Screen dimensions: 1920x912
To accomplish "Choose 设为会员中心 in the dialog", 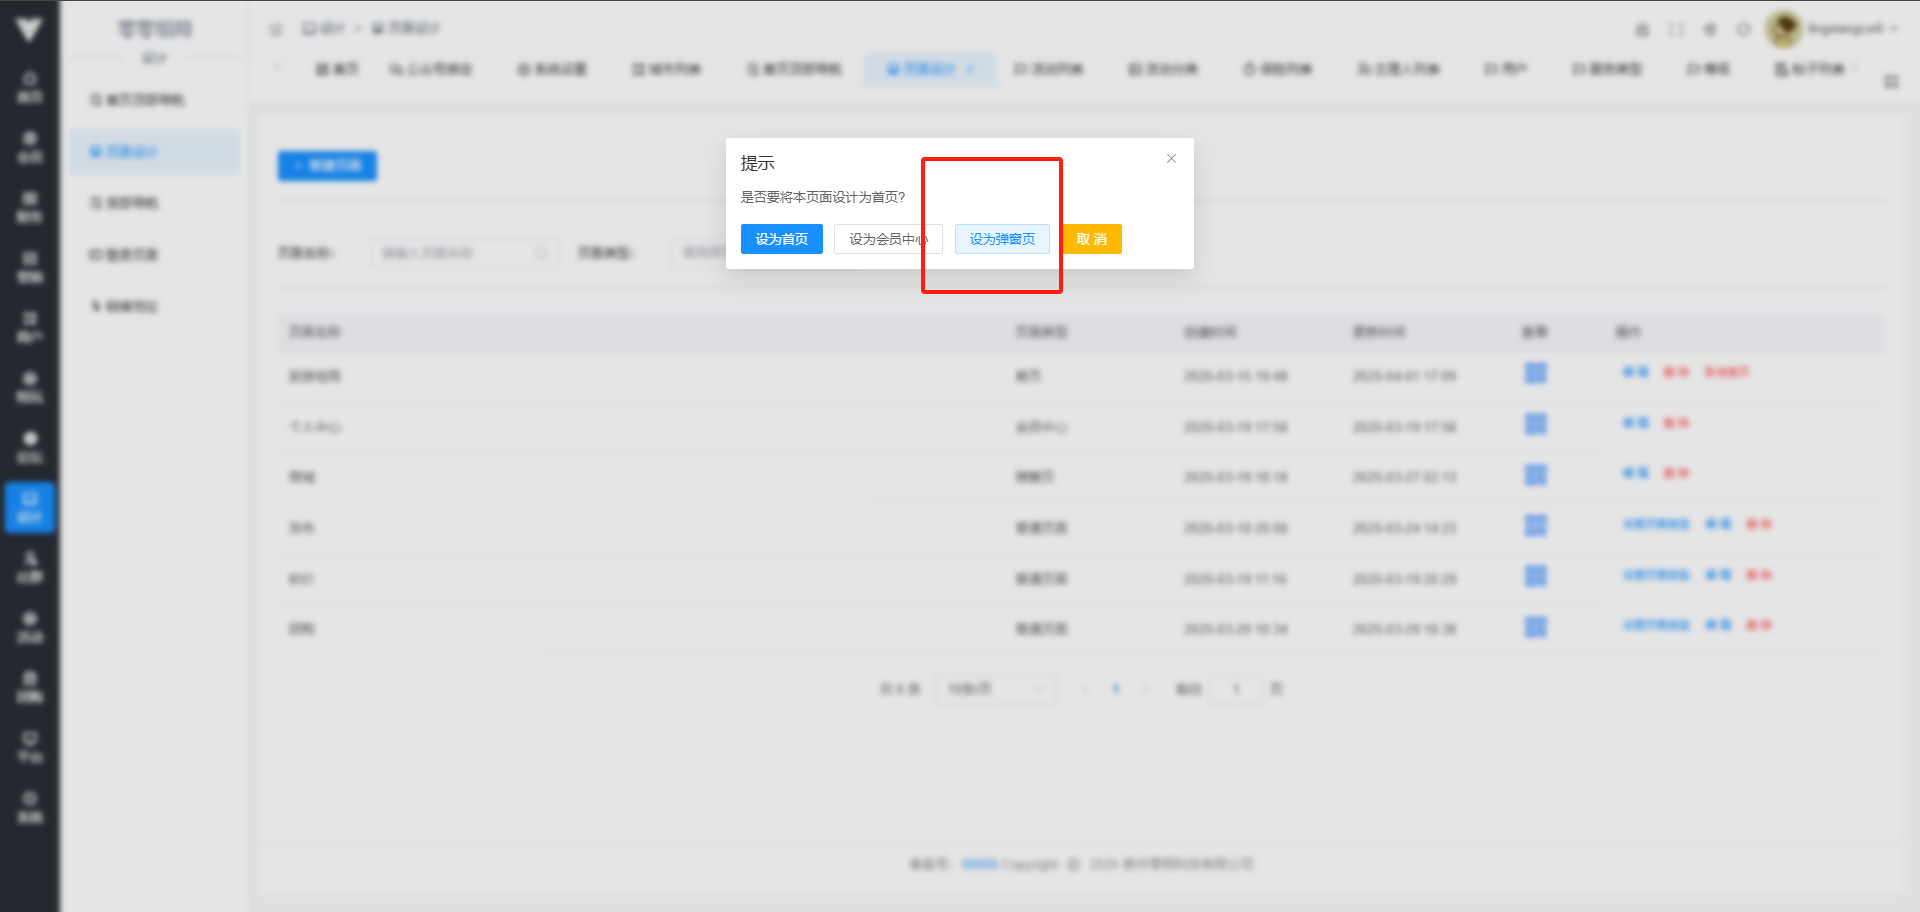I will coord(887,239).
